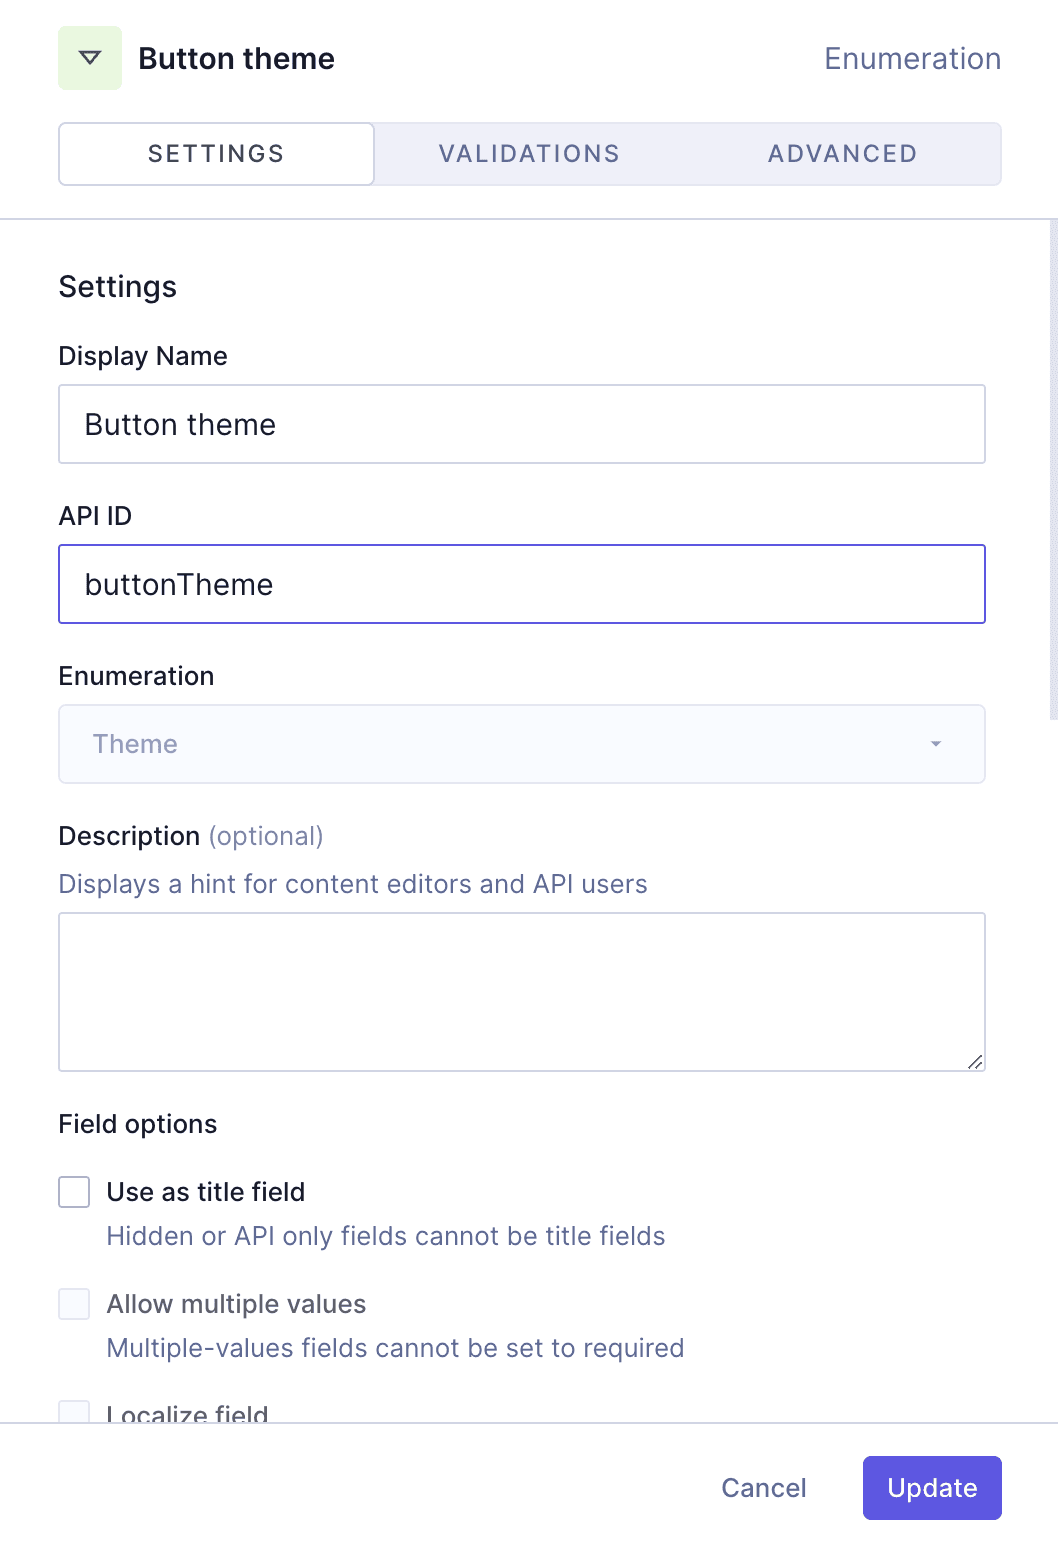The width and height of the screenshot is (1058, 1548).
Task: Click inside the buttonTheme API ID field
Action: (521, 584)
